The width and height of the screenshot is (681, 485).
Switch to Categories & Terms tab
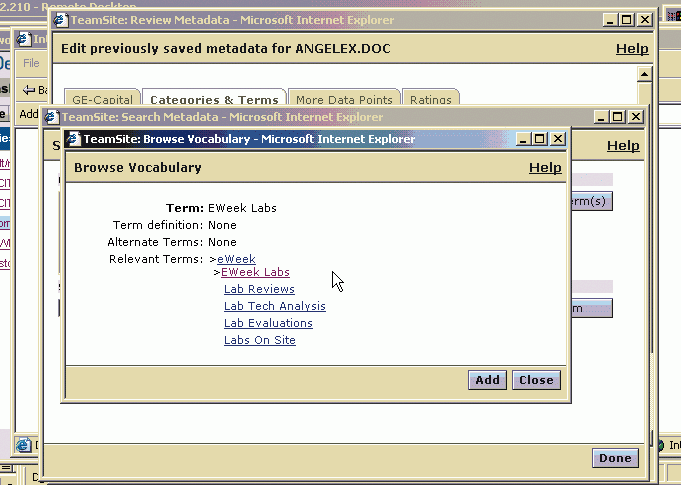[x=214, y=99]
